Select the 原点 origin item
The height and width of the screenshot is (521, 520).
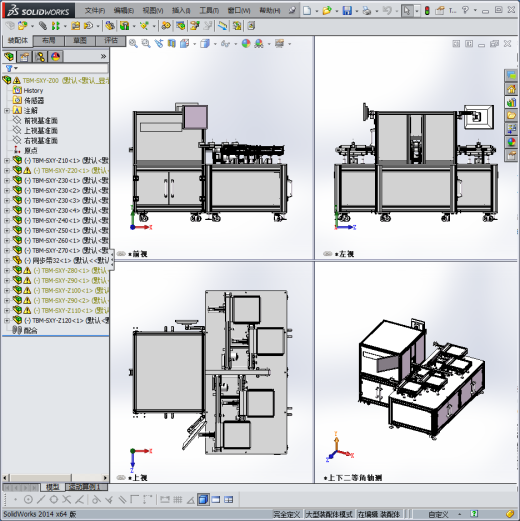coord(30,151)
